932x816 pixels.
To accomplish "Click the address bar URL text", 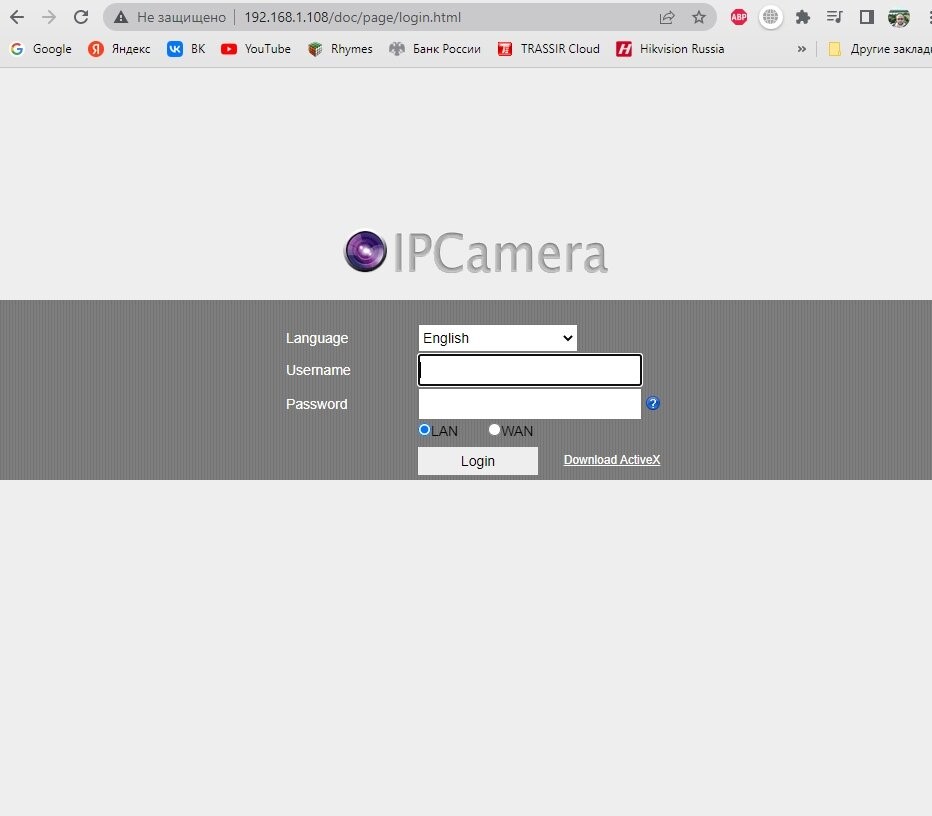I will click(352, 17).
